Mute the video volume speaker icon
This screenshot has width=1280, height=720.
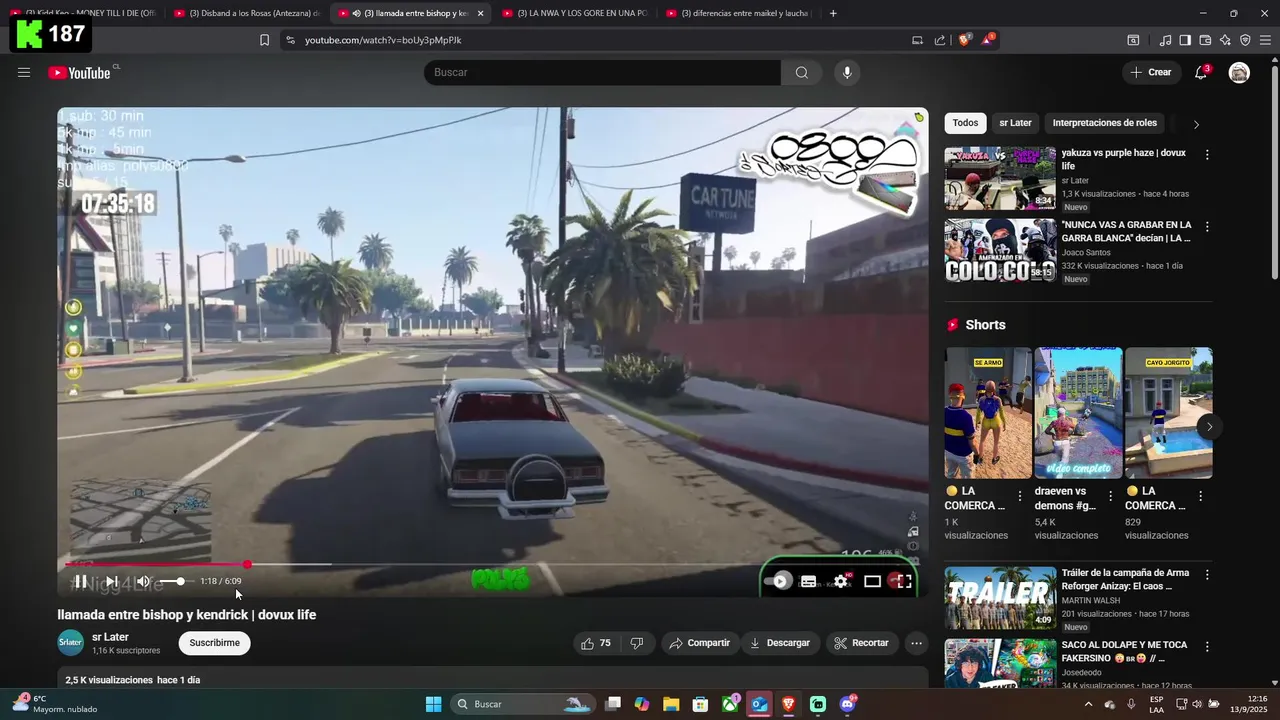143,581
